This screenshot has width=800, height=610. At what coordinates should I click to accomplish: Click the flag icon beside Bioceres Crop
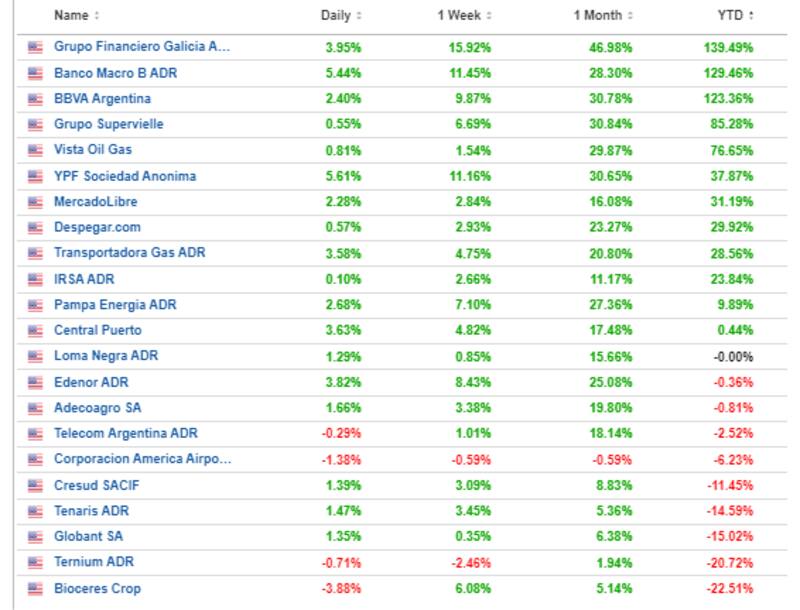point(36,589)
